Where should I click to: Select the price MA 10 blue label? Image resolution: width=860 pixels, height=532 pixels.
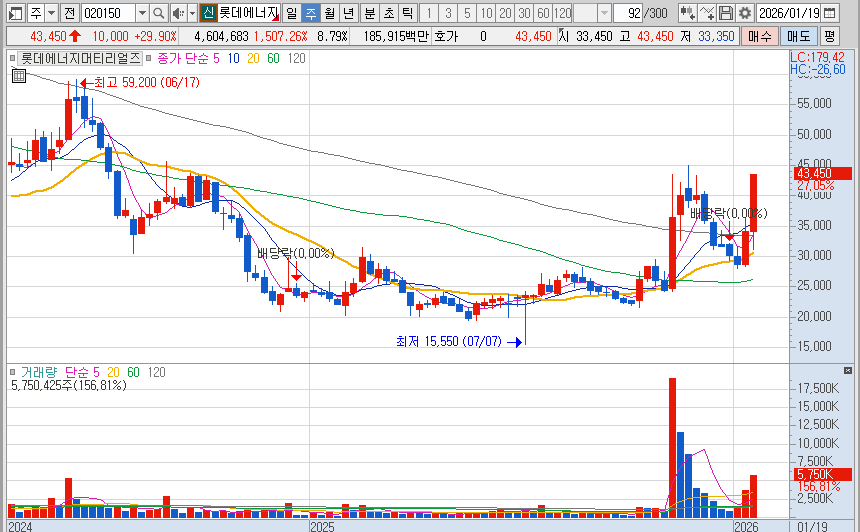pos(234,58)
